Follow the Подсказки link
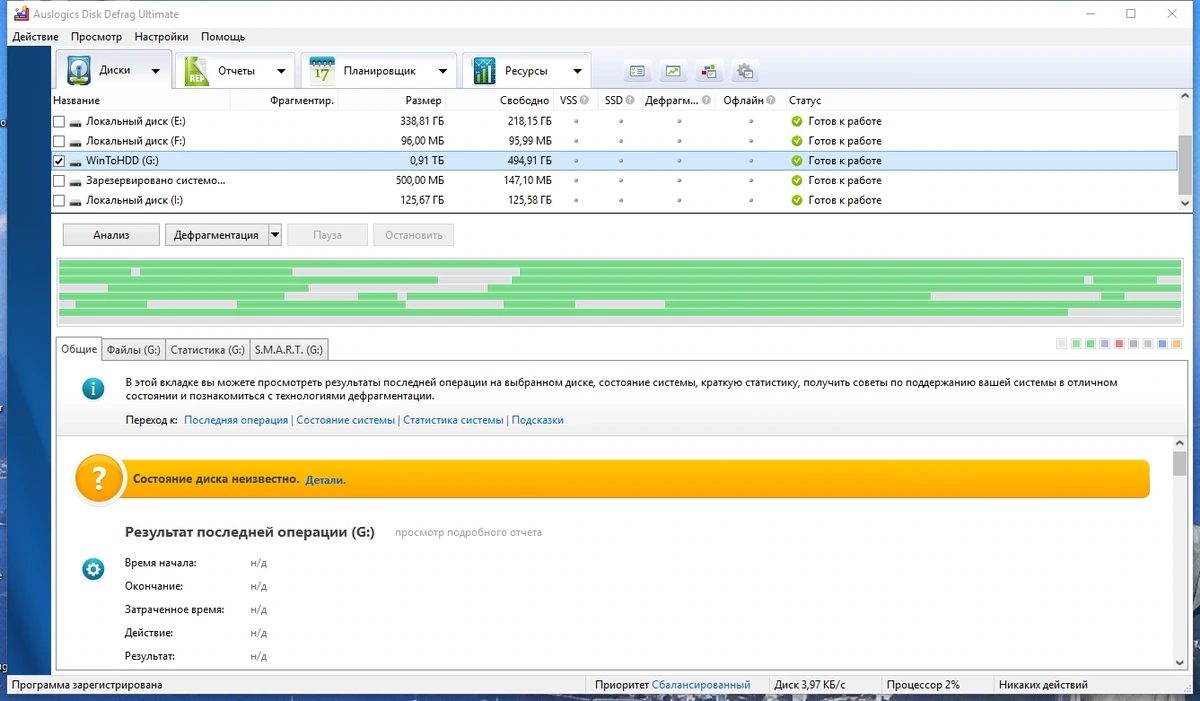Viewport: 1200px width, 701px height. (x=538, y=420)
